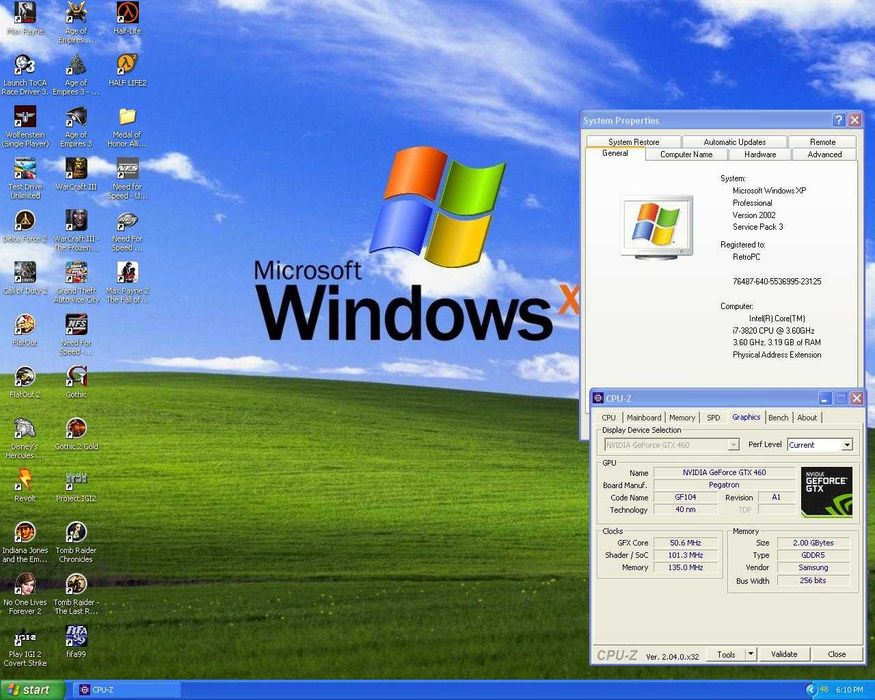Click the GPU name field NVIDIA GeForce GTX 460
This screenshot has height=700, width=875.
724,472
